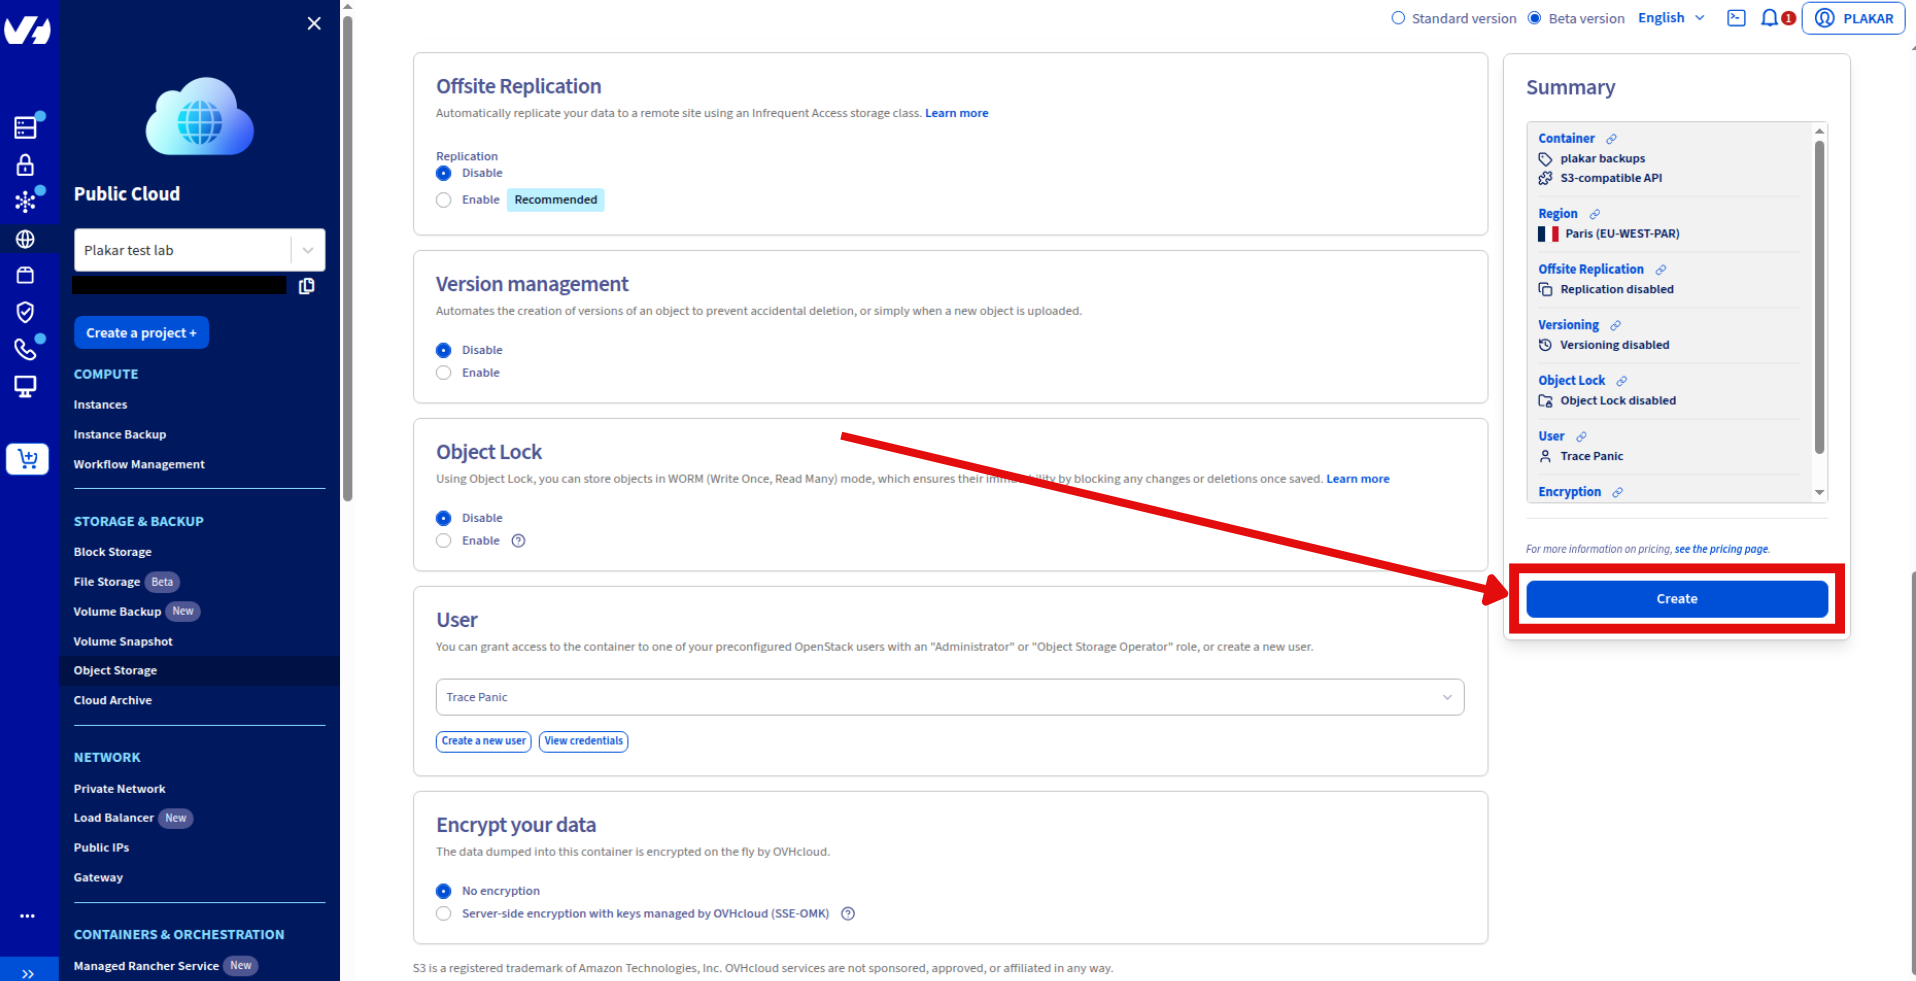Open the console terminal icon in top bar

click(1736, 17)
